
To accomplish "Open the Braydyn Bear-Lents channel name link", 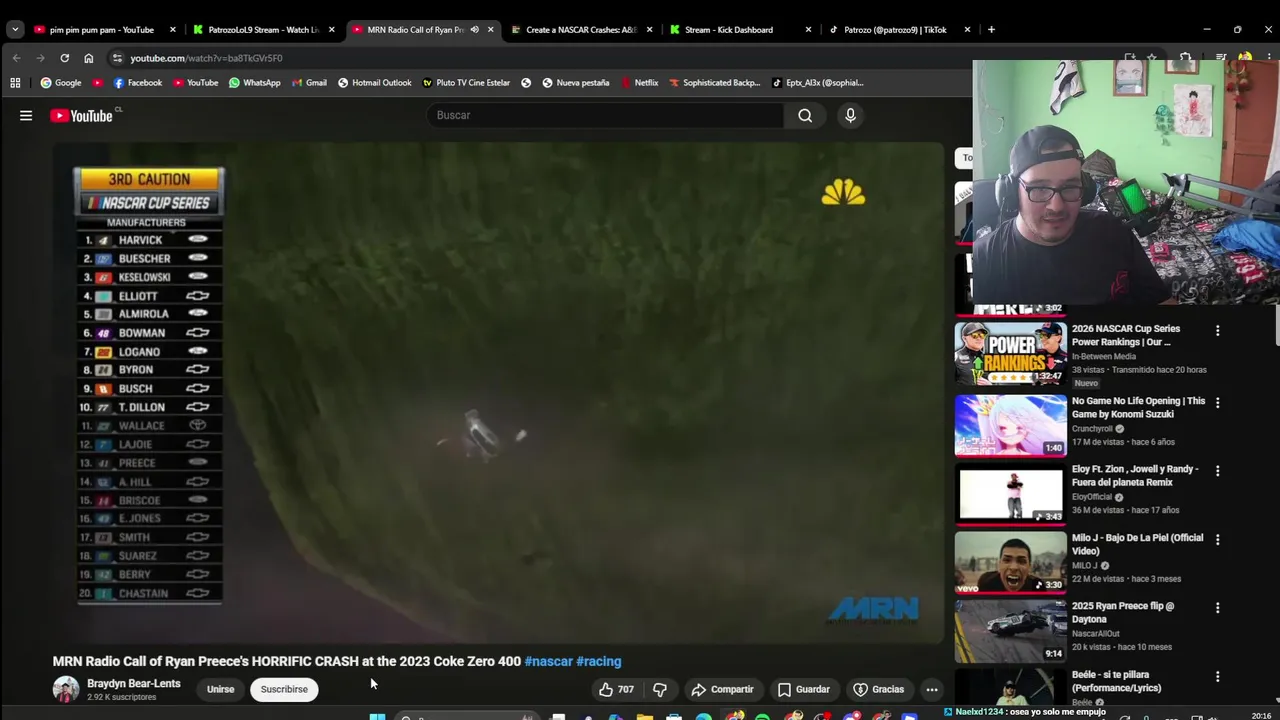I will 134,684.
